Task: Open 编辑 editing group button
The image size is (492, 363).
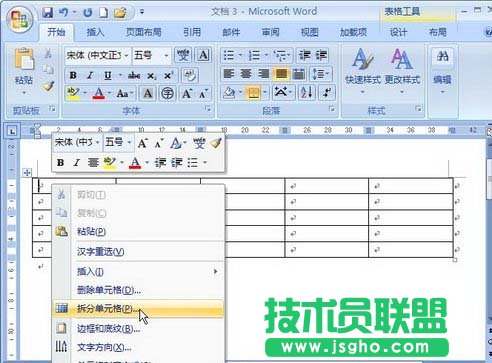Action: tap(442, 71)
